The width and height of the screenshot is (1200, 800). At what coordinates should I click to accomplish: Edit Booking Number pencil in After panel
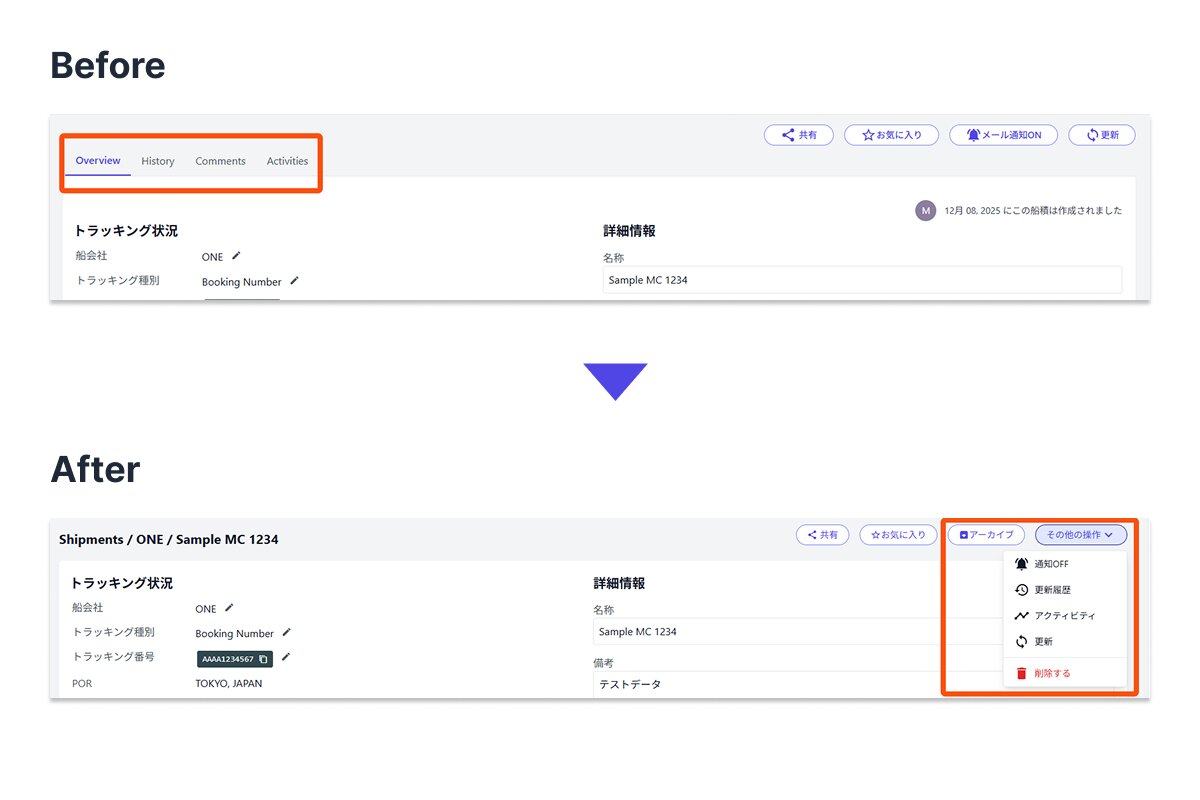point(287,632)
